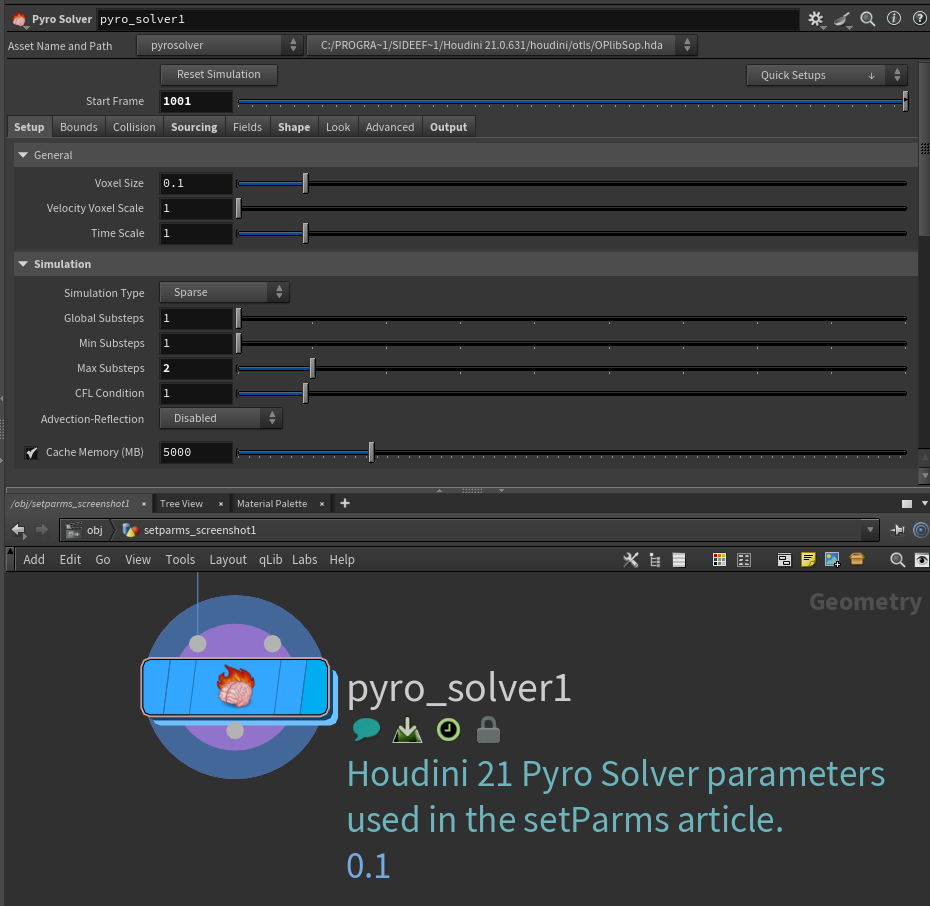Switch to the Sourcing tab

point(194,127)
